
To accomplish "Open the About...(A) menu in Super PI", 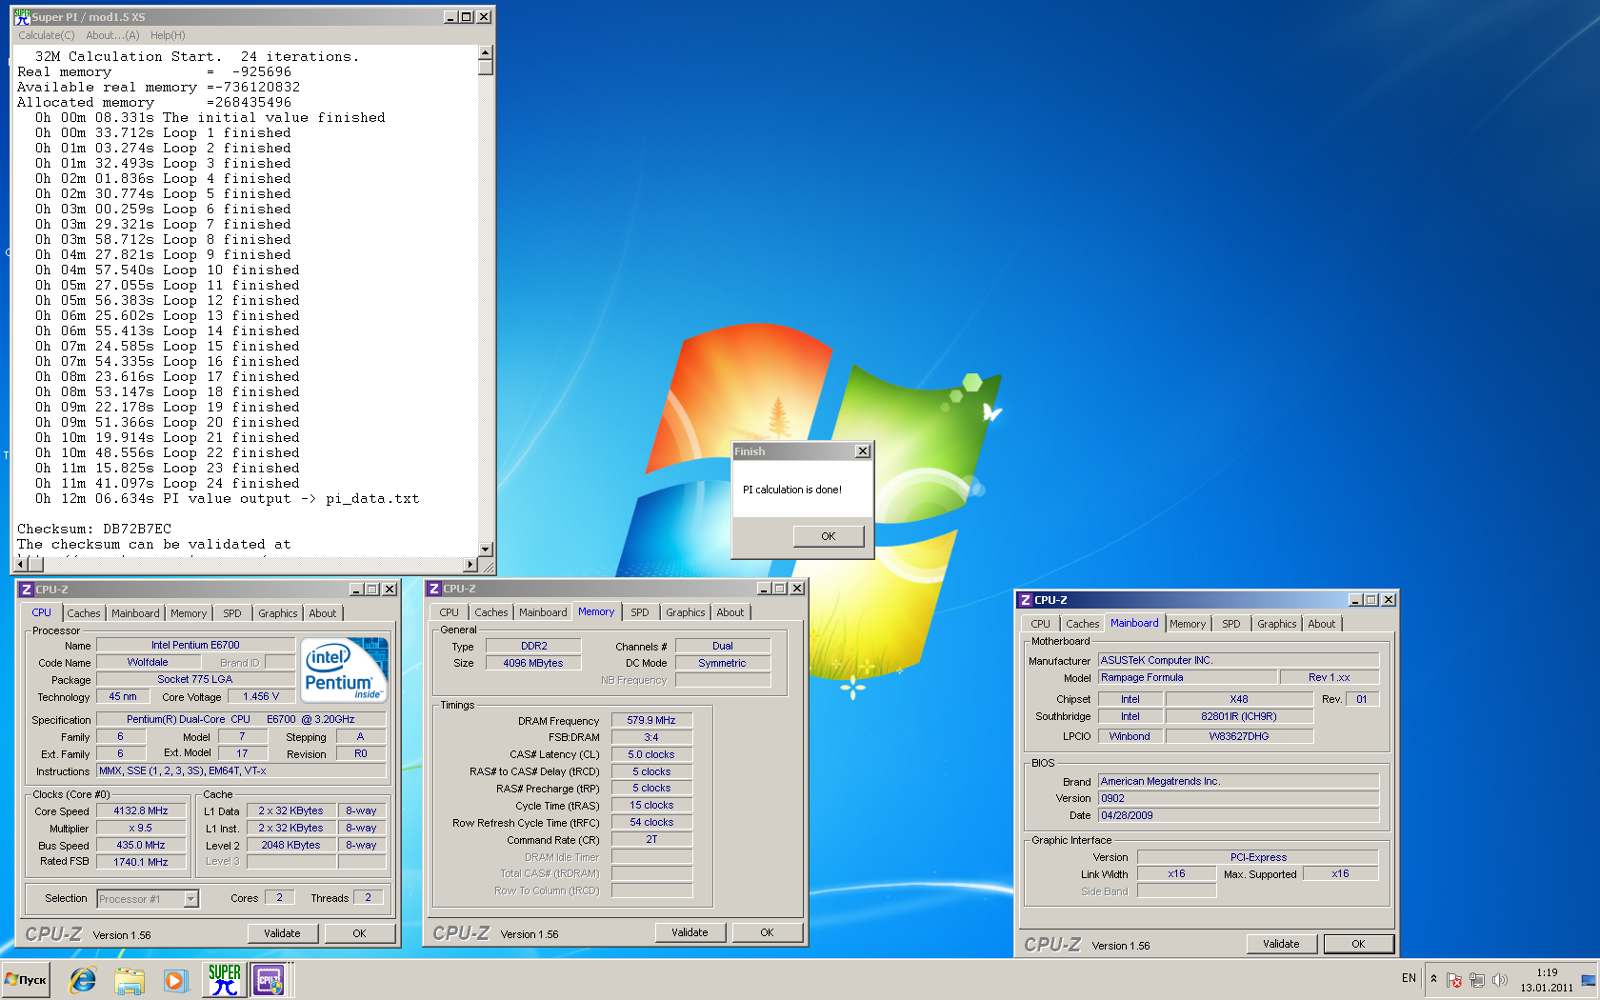I will click(x=112, y=35).
